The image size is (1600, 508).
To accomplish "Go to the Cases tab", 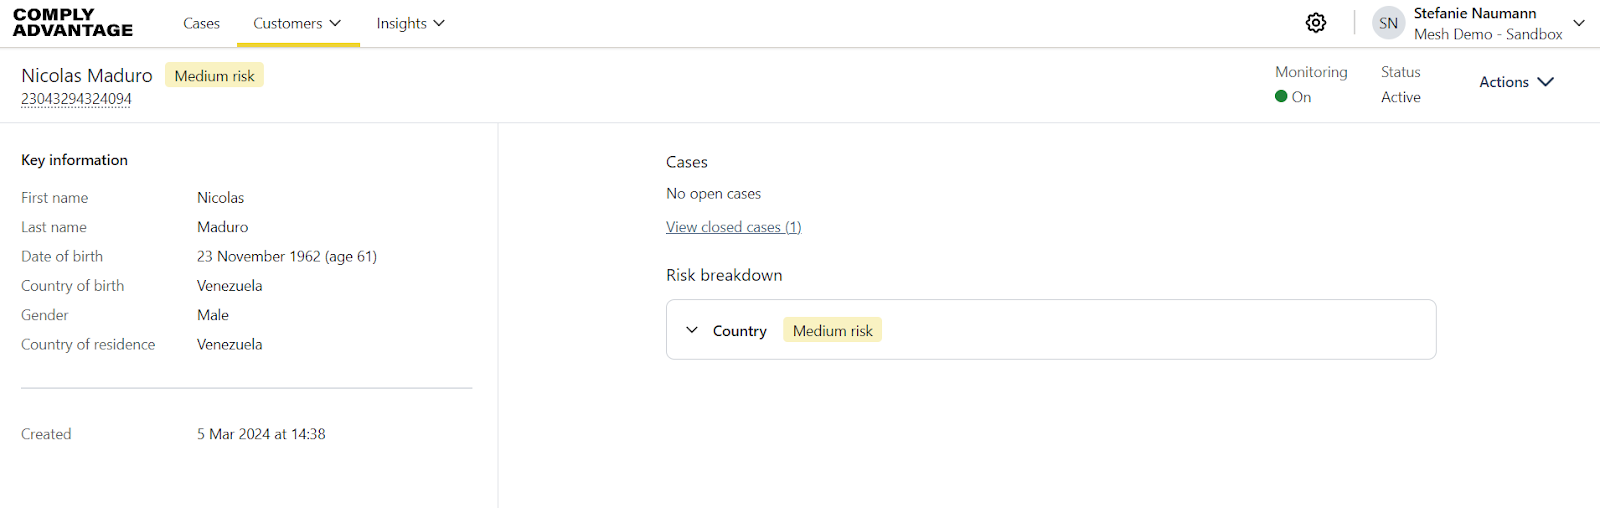I will [201, 23].
